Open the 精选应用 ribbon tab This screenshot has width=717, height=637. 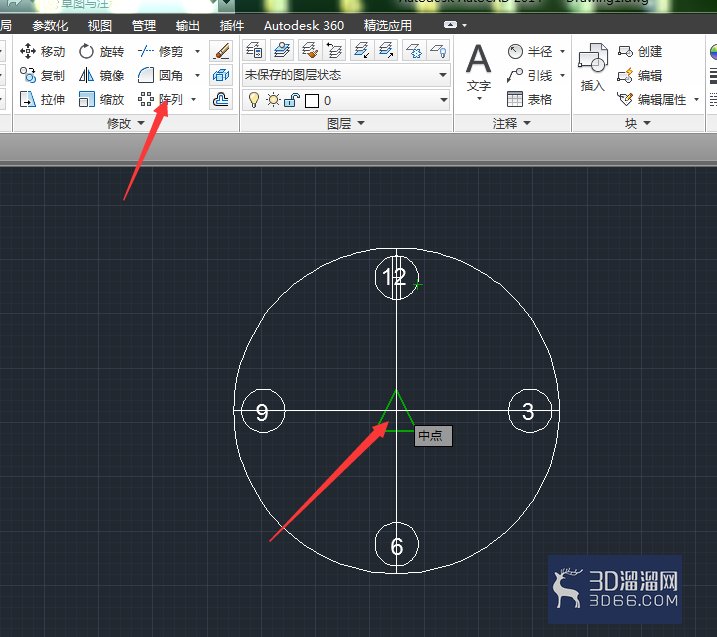click(x=387, y=25)
